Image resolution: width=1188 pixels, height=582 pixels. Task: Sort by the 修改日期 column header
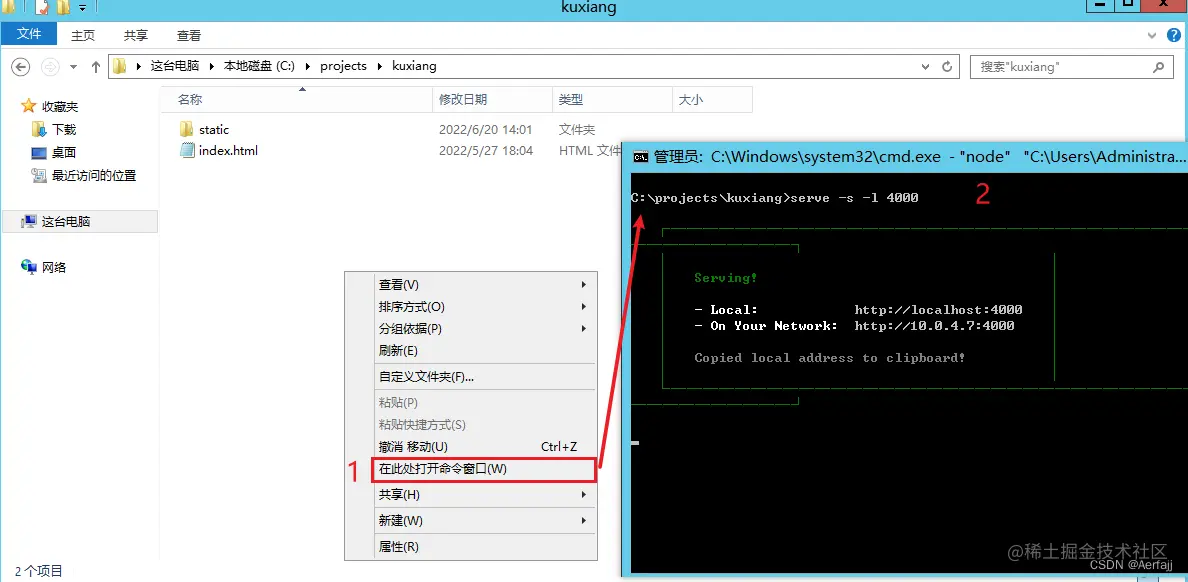coord(492,99)
